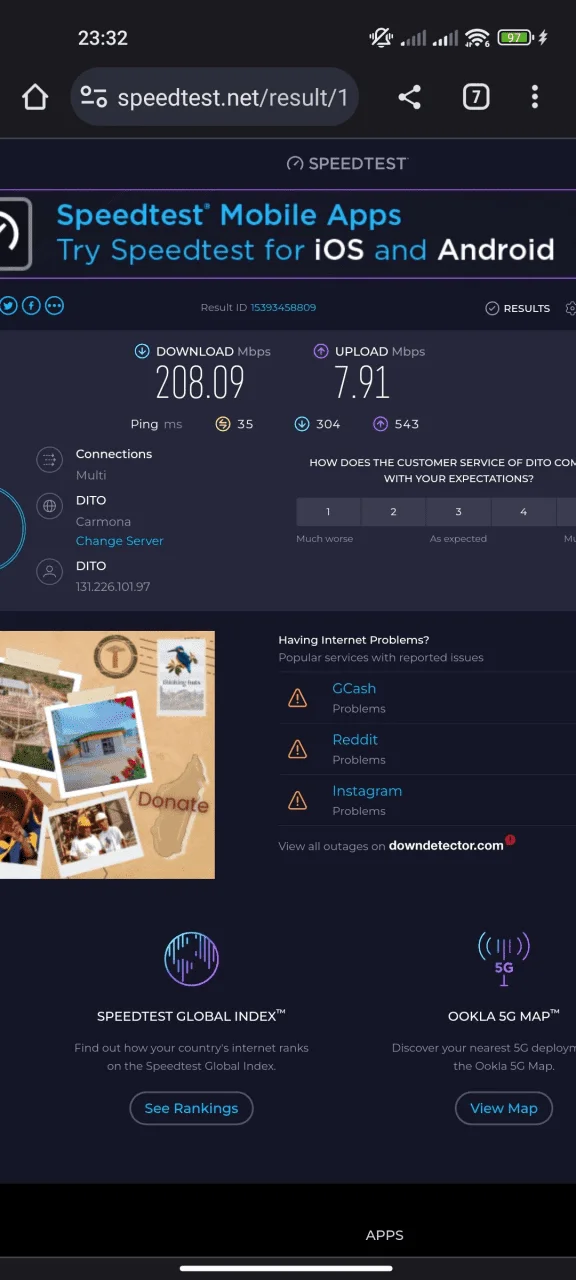Viewport: 576px width, 1280px height.
Task: Click warning icon beside Instagram
Action: (x=297, y=800)
